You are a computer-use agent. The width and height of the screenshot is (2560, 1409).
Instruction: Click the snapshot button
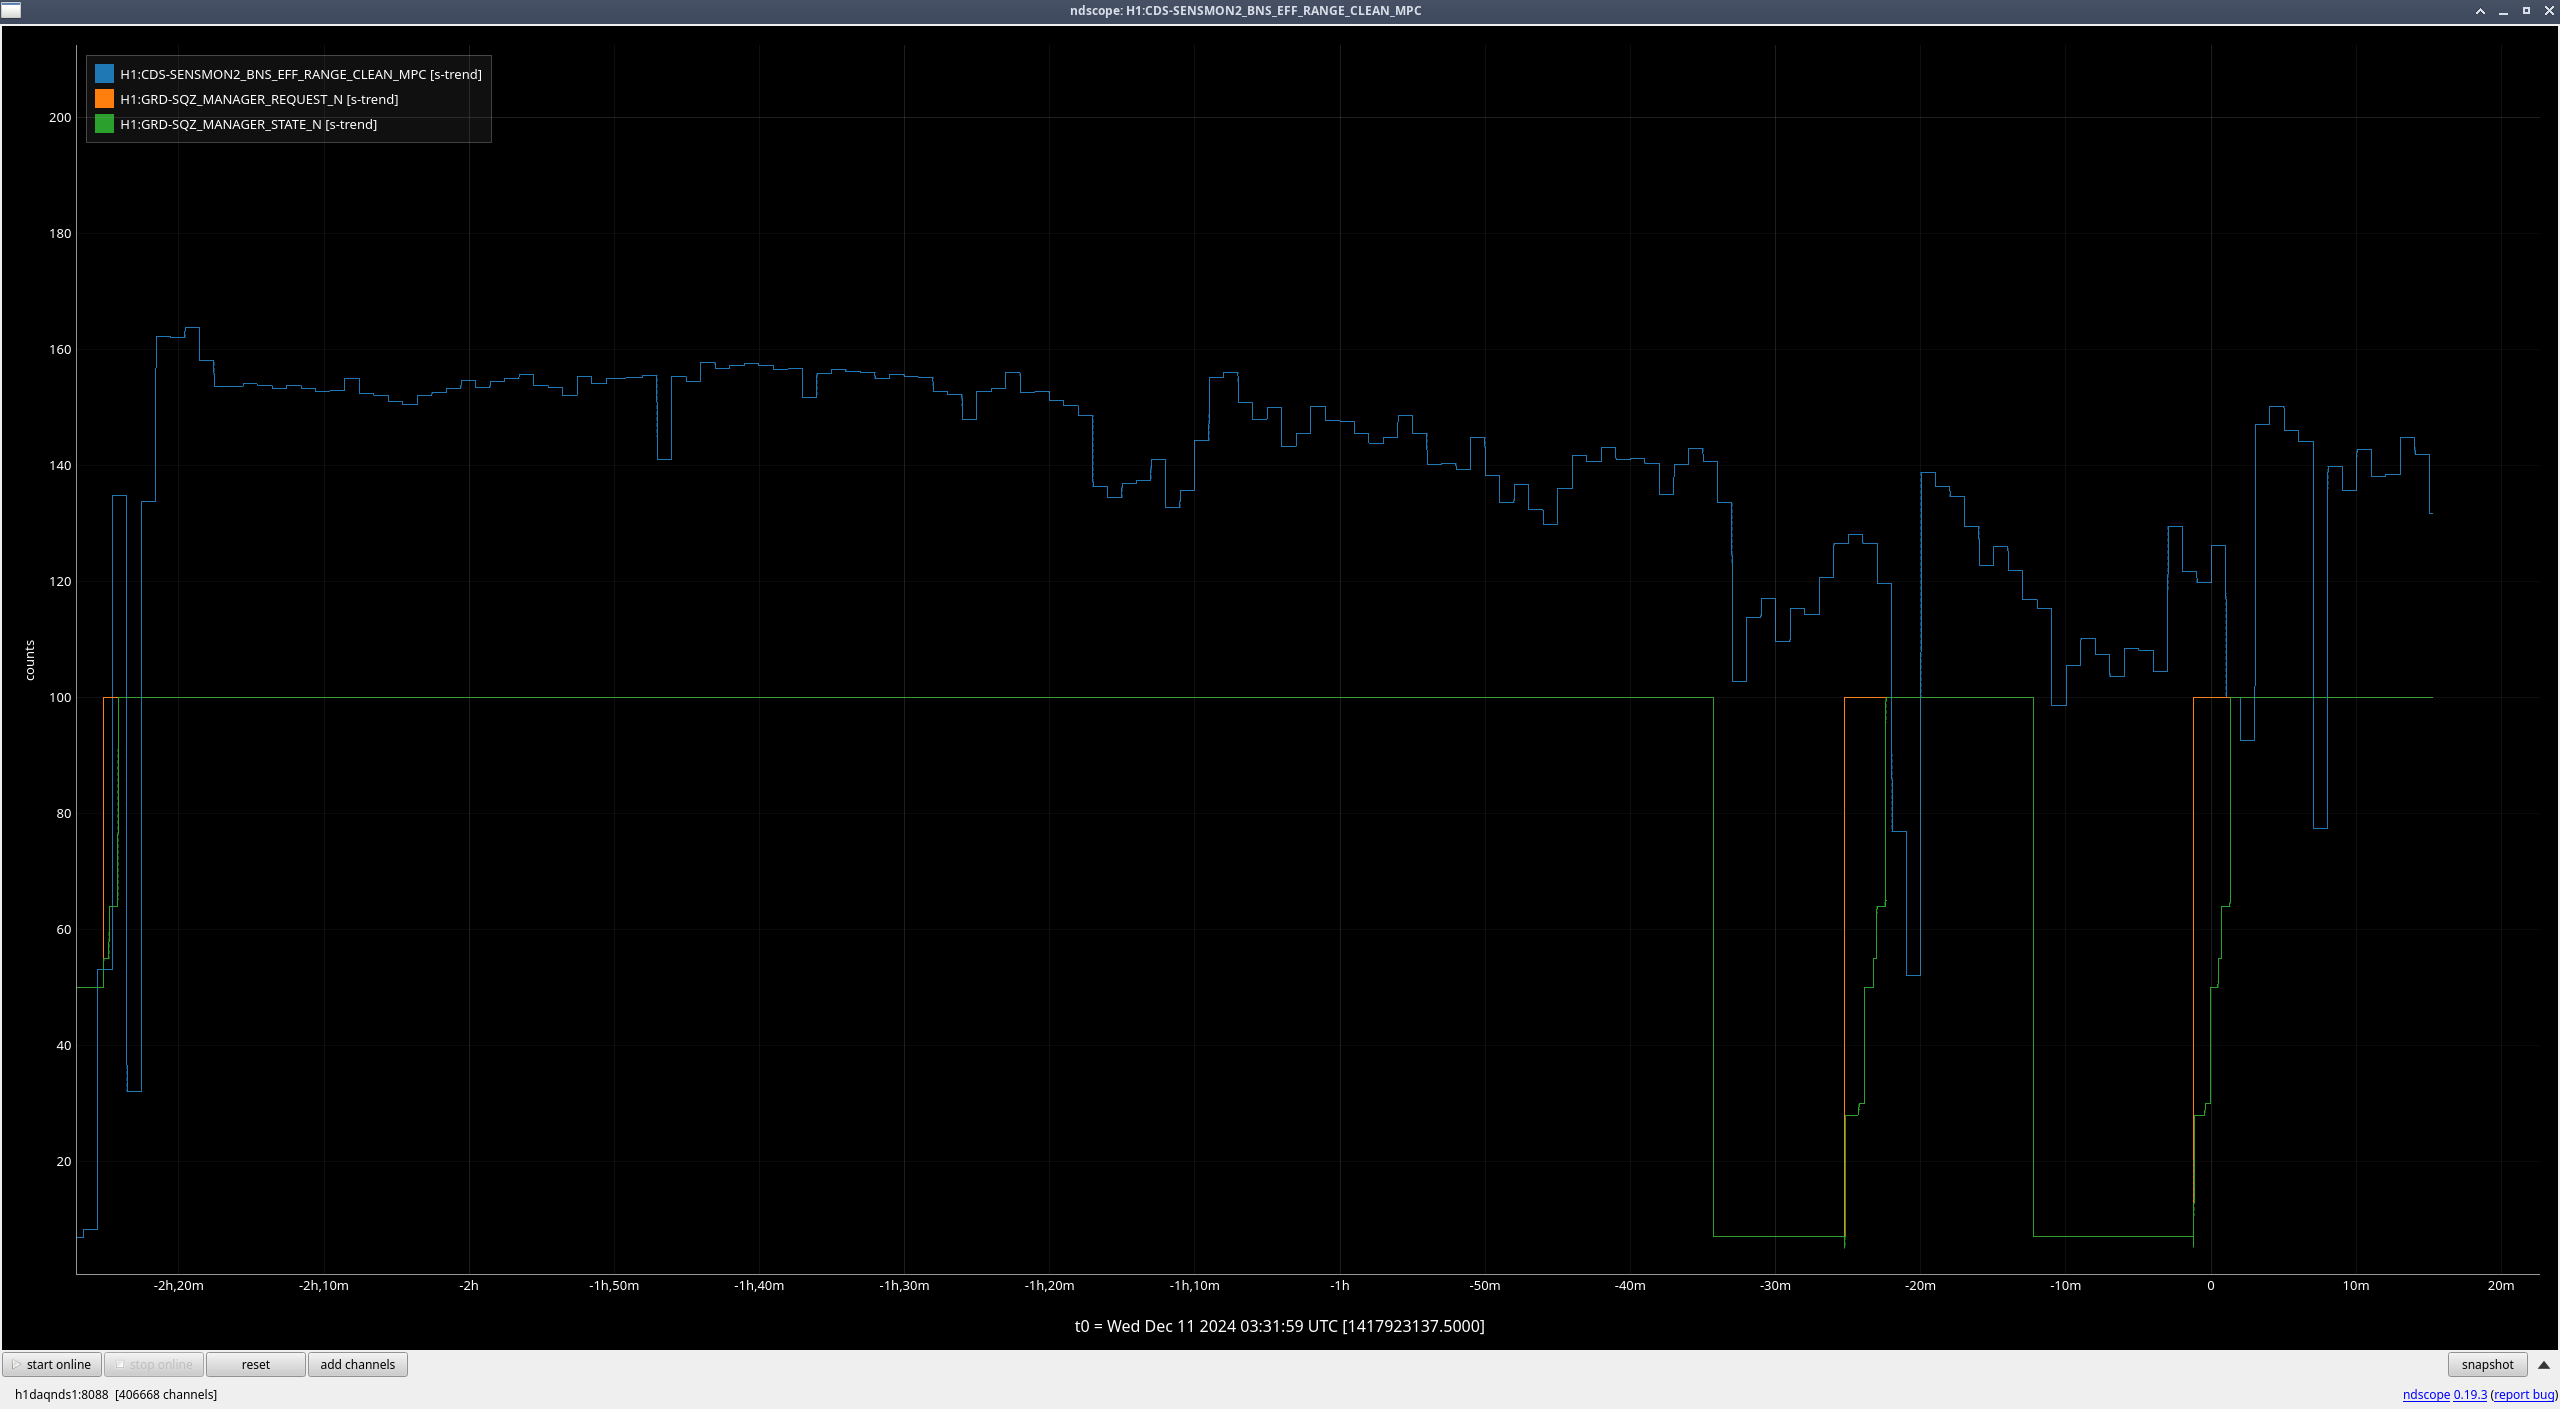[2487, 1364]
